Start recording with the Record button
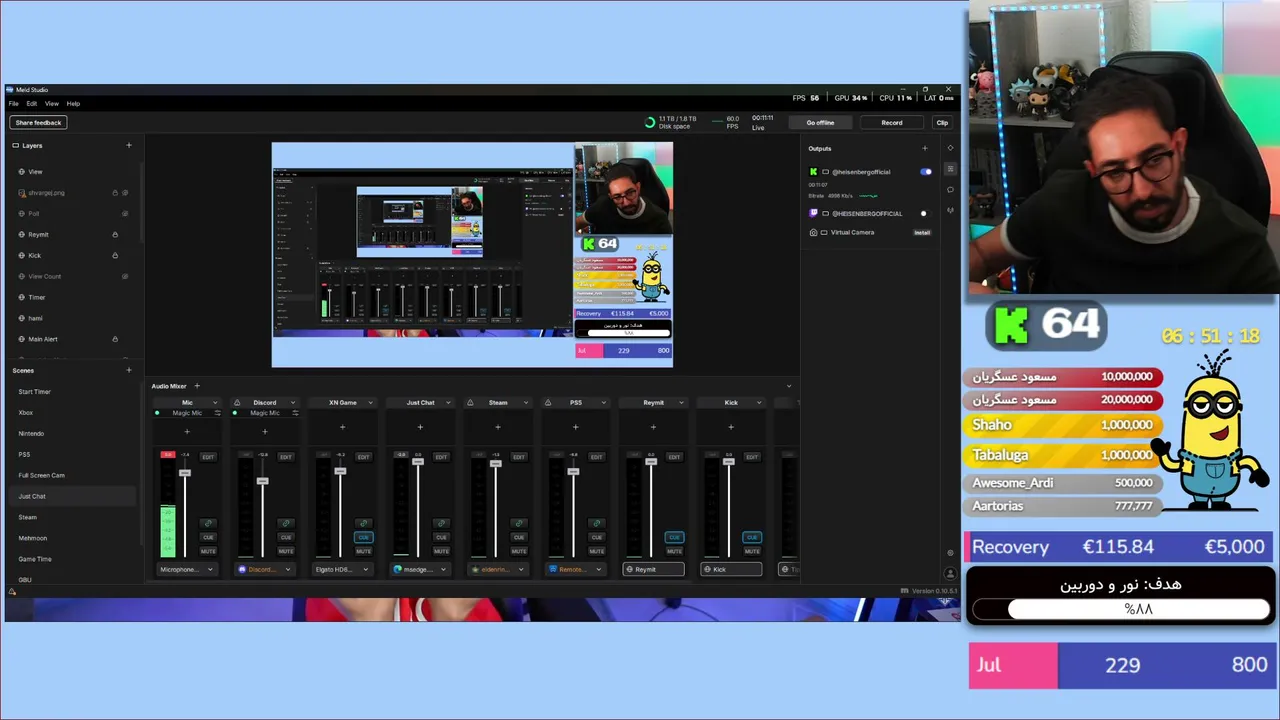The height and width of the screenshot is (720, 1280). pos(891,123)
